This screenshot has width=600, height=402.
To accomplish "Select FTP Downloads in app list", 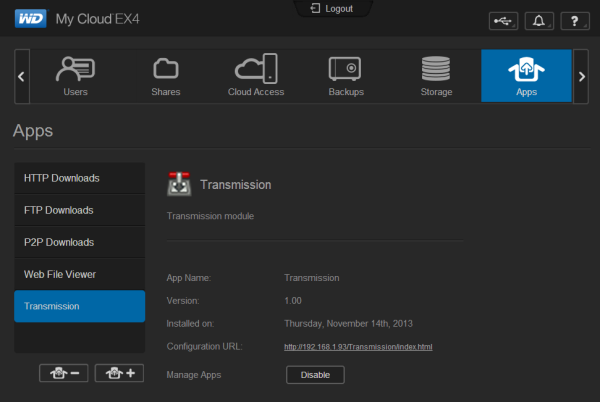I will tap(80, 210).
